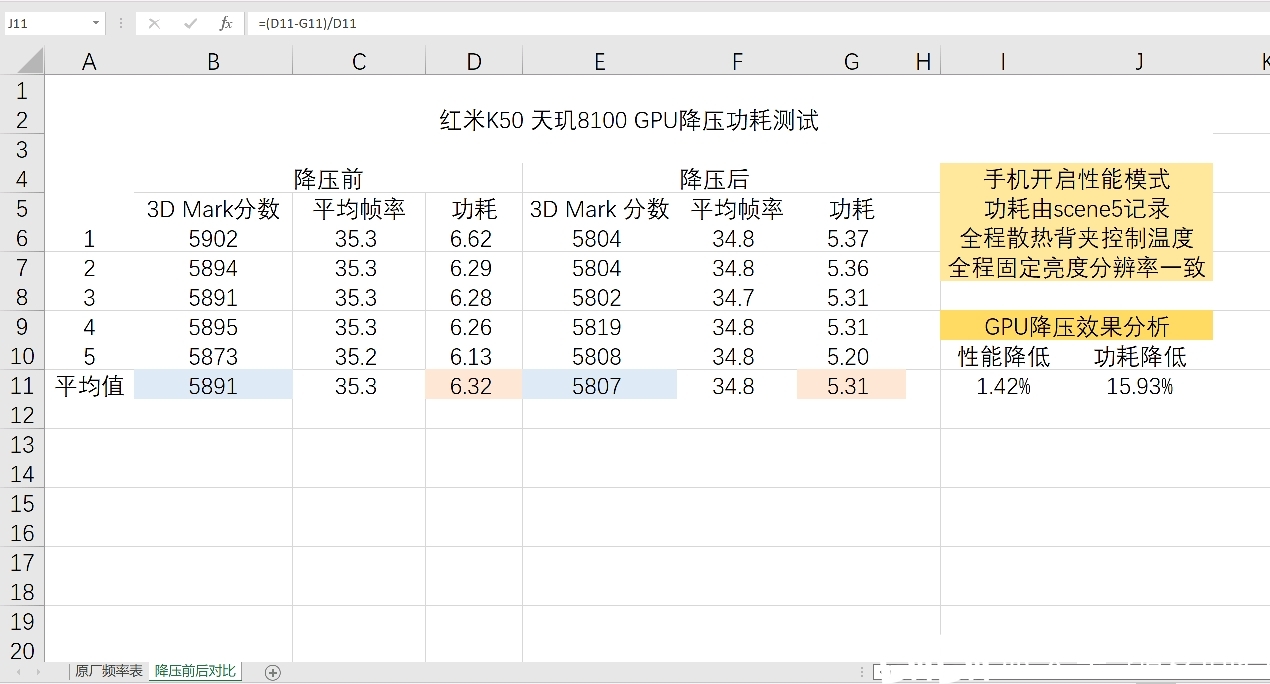The height and width of the screenshot is (684, 1270).
Task: Click the 性能降低 label cell
Action: pos(1003,356)
